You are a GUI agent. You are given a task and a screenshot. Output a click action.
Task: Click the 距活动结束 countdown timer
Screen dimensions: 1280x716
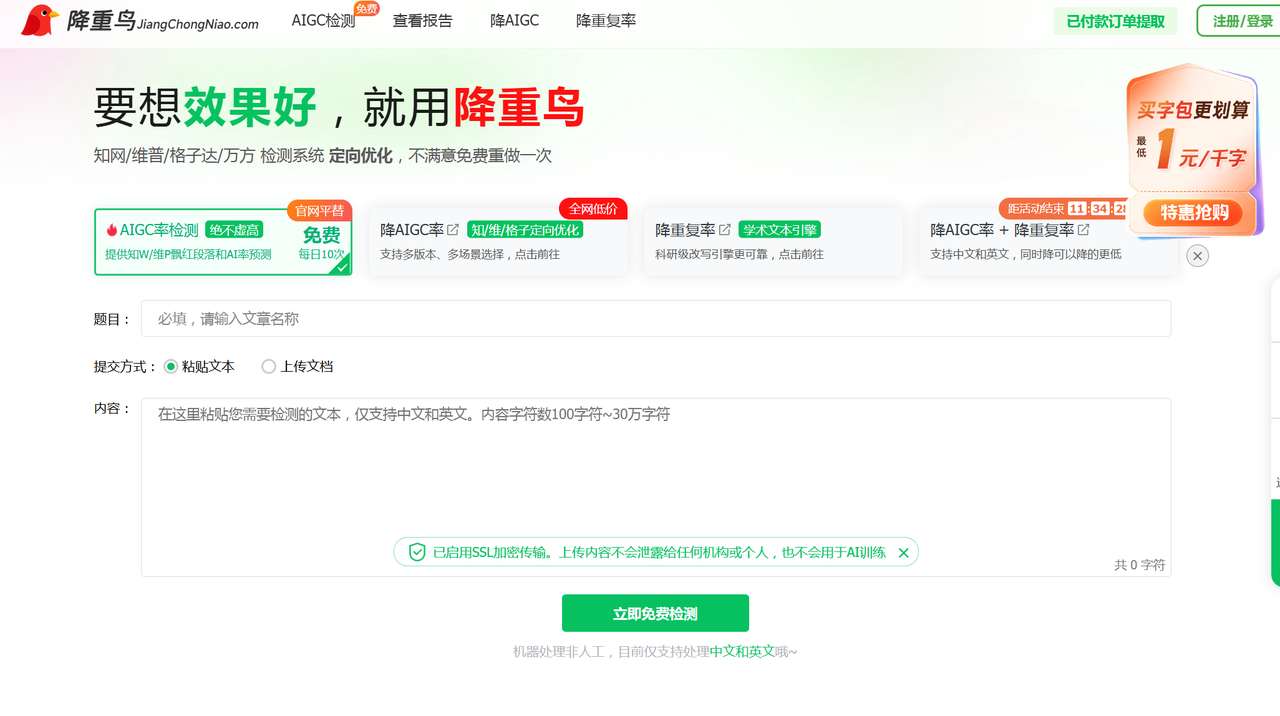click(x=1064, y=209)
